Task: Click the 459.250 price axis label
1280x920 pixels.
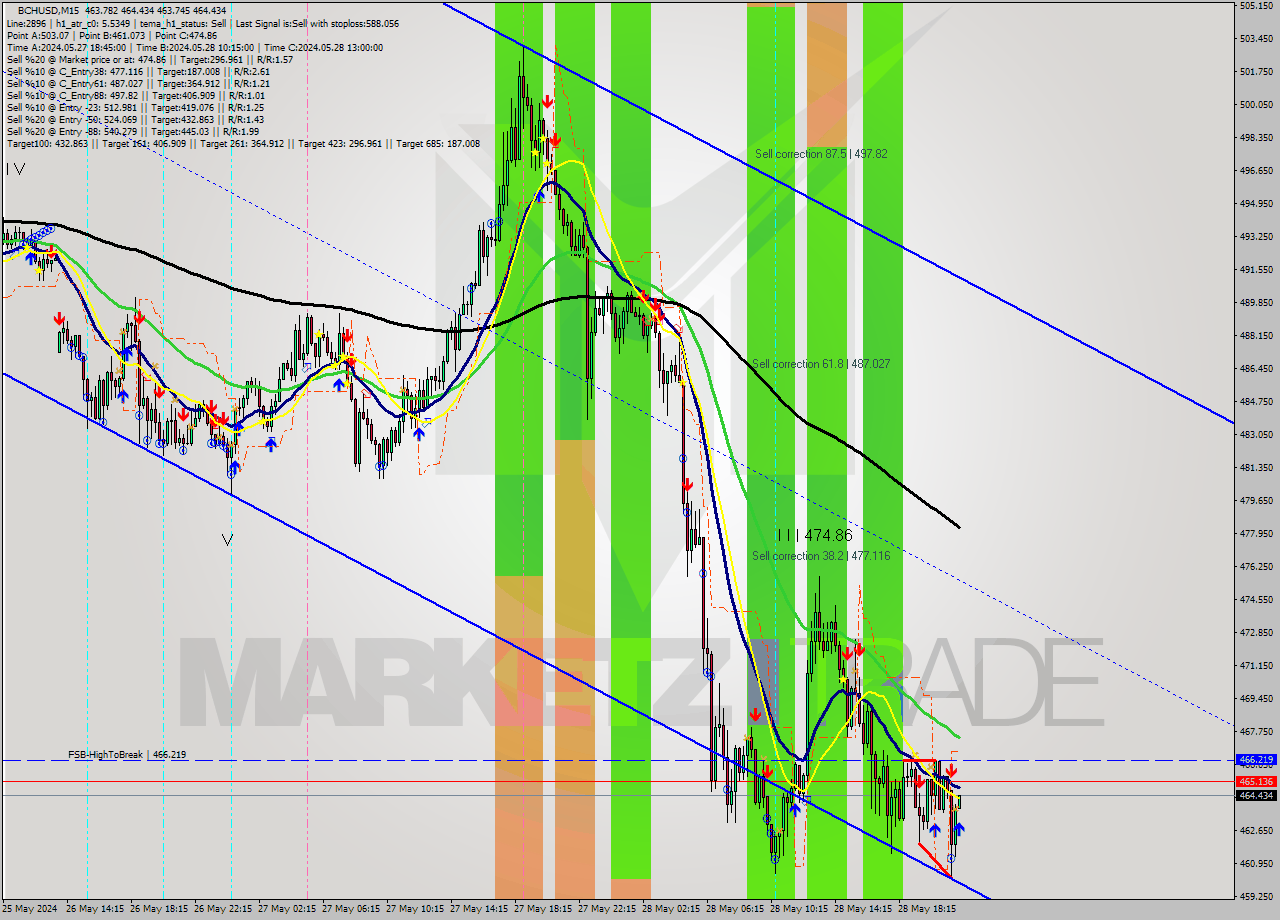Action: pos(1255,897)
